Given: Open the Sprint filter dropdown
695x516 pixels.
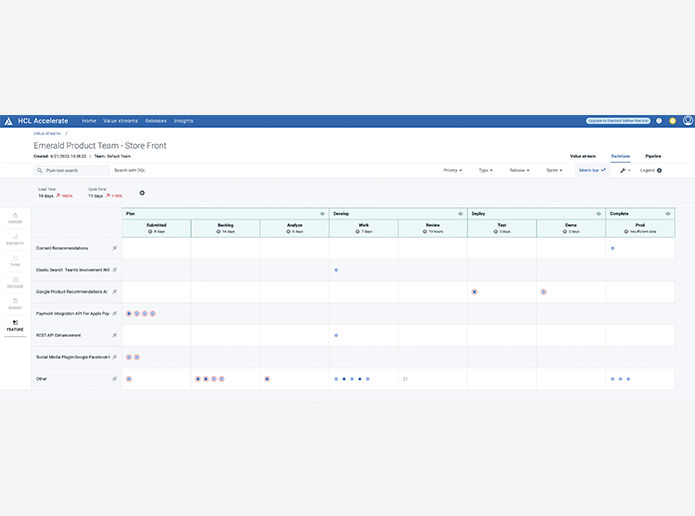Looking at the screenshot, I should tap(553, 170).
